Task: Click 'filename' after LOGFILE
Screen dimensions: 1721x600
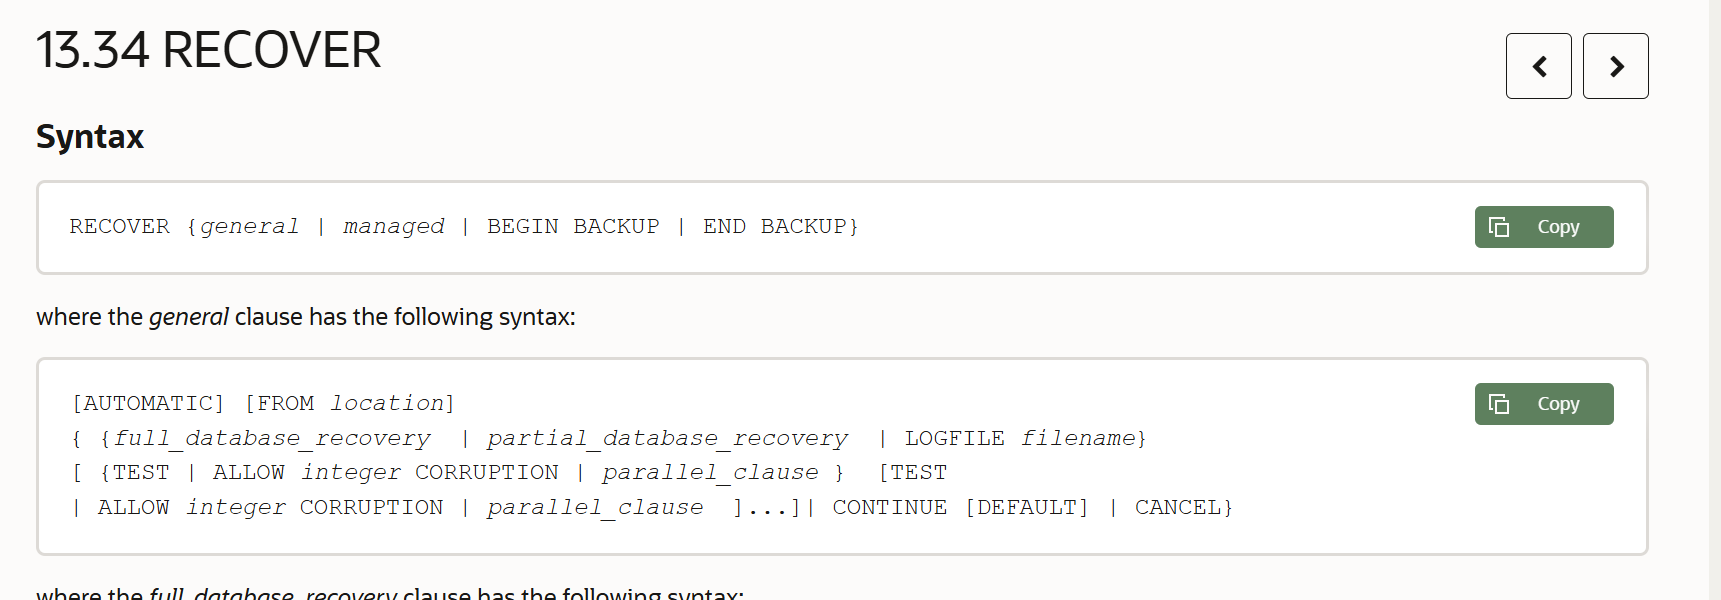Action: point(1078,438)
